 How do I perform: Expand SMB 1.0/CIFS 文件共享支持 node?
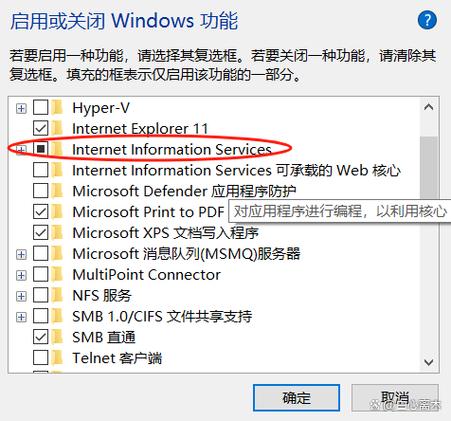21,317
